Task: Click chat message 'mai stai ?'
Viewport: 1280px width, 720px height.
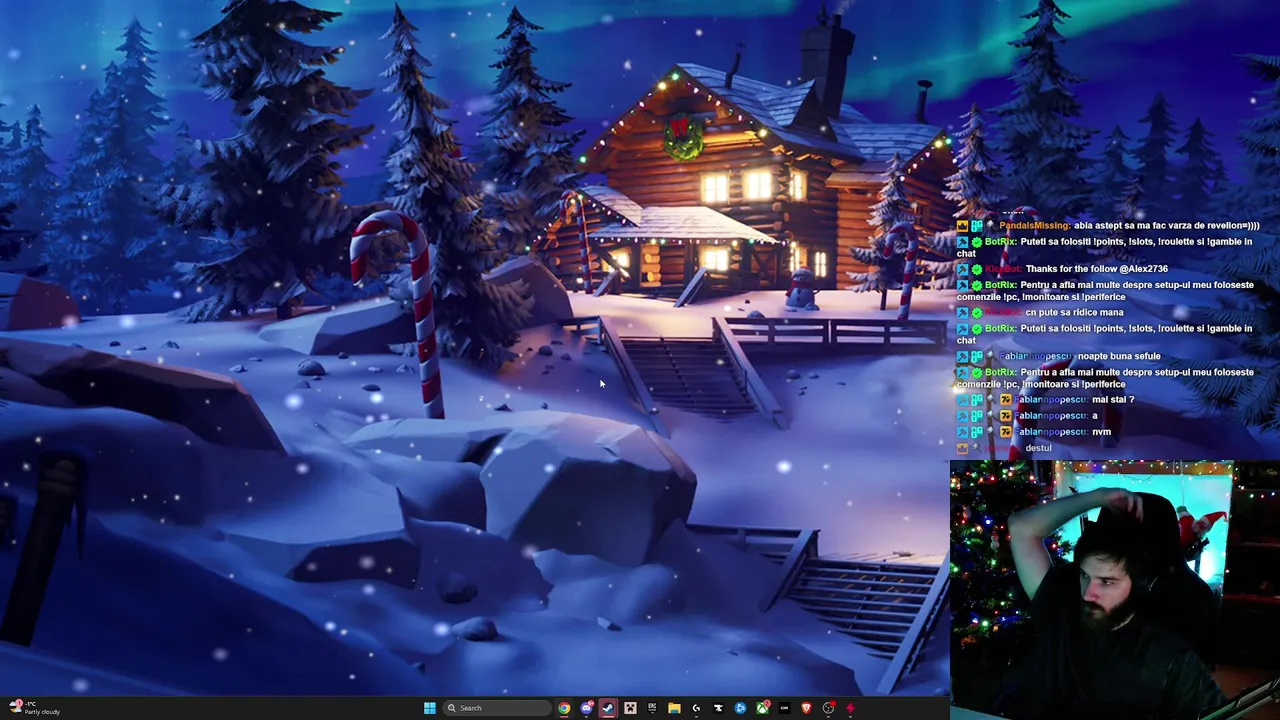Action: (x=1113, y=400)
